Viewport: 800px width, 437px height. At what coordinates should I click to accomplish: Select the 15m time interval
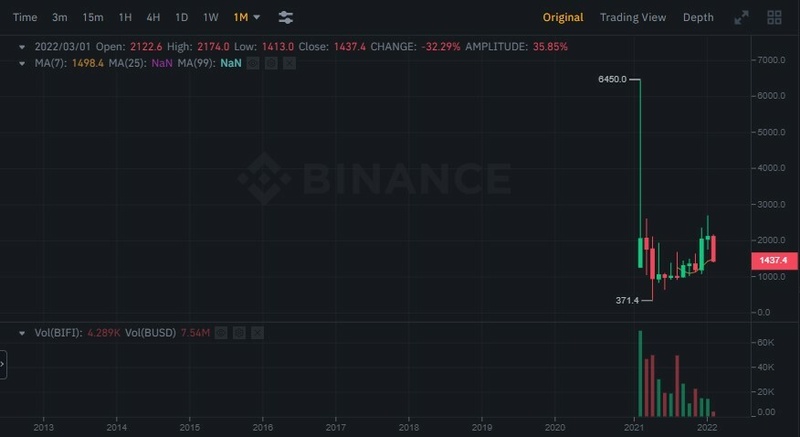pyautogui.click(x=93, y=17)
